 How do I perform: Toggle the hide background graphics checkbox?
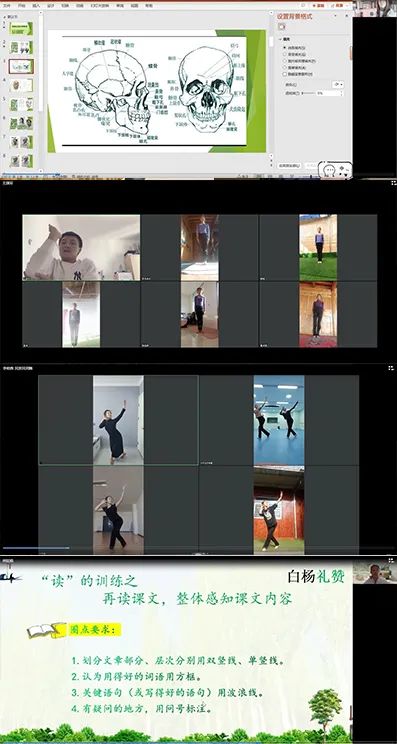point(285,74)
